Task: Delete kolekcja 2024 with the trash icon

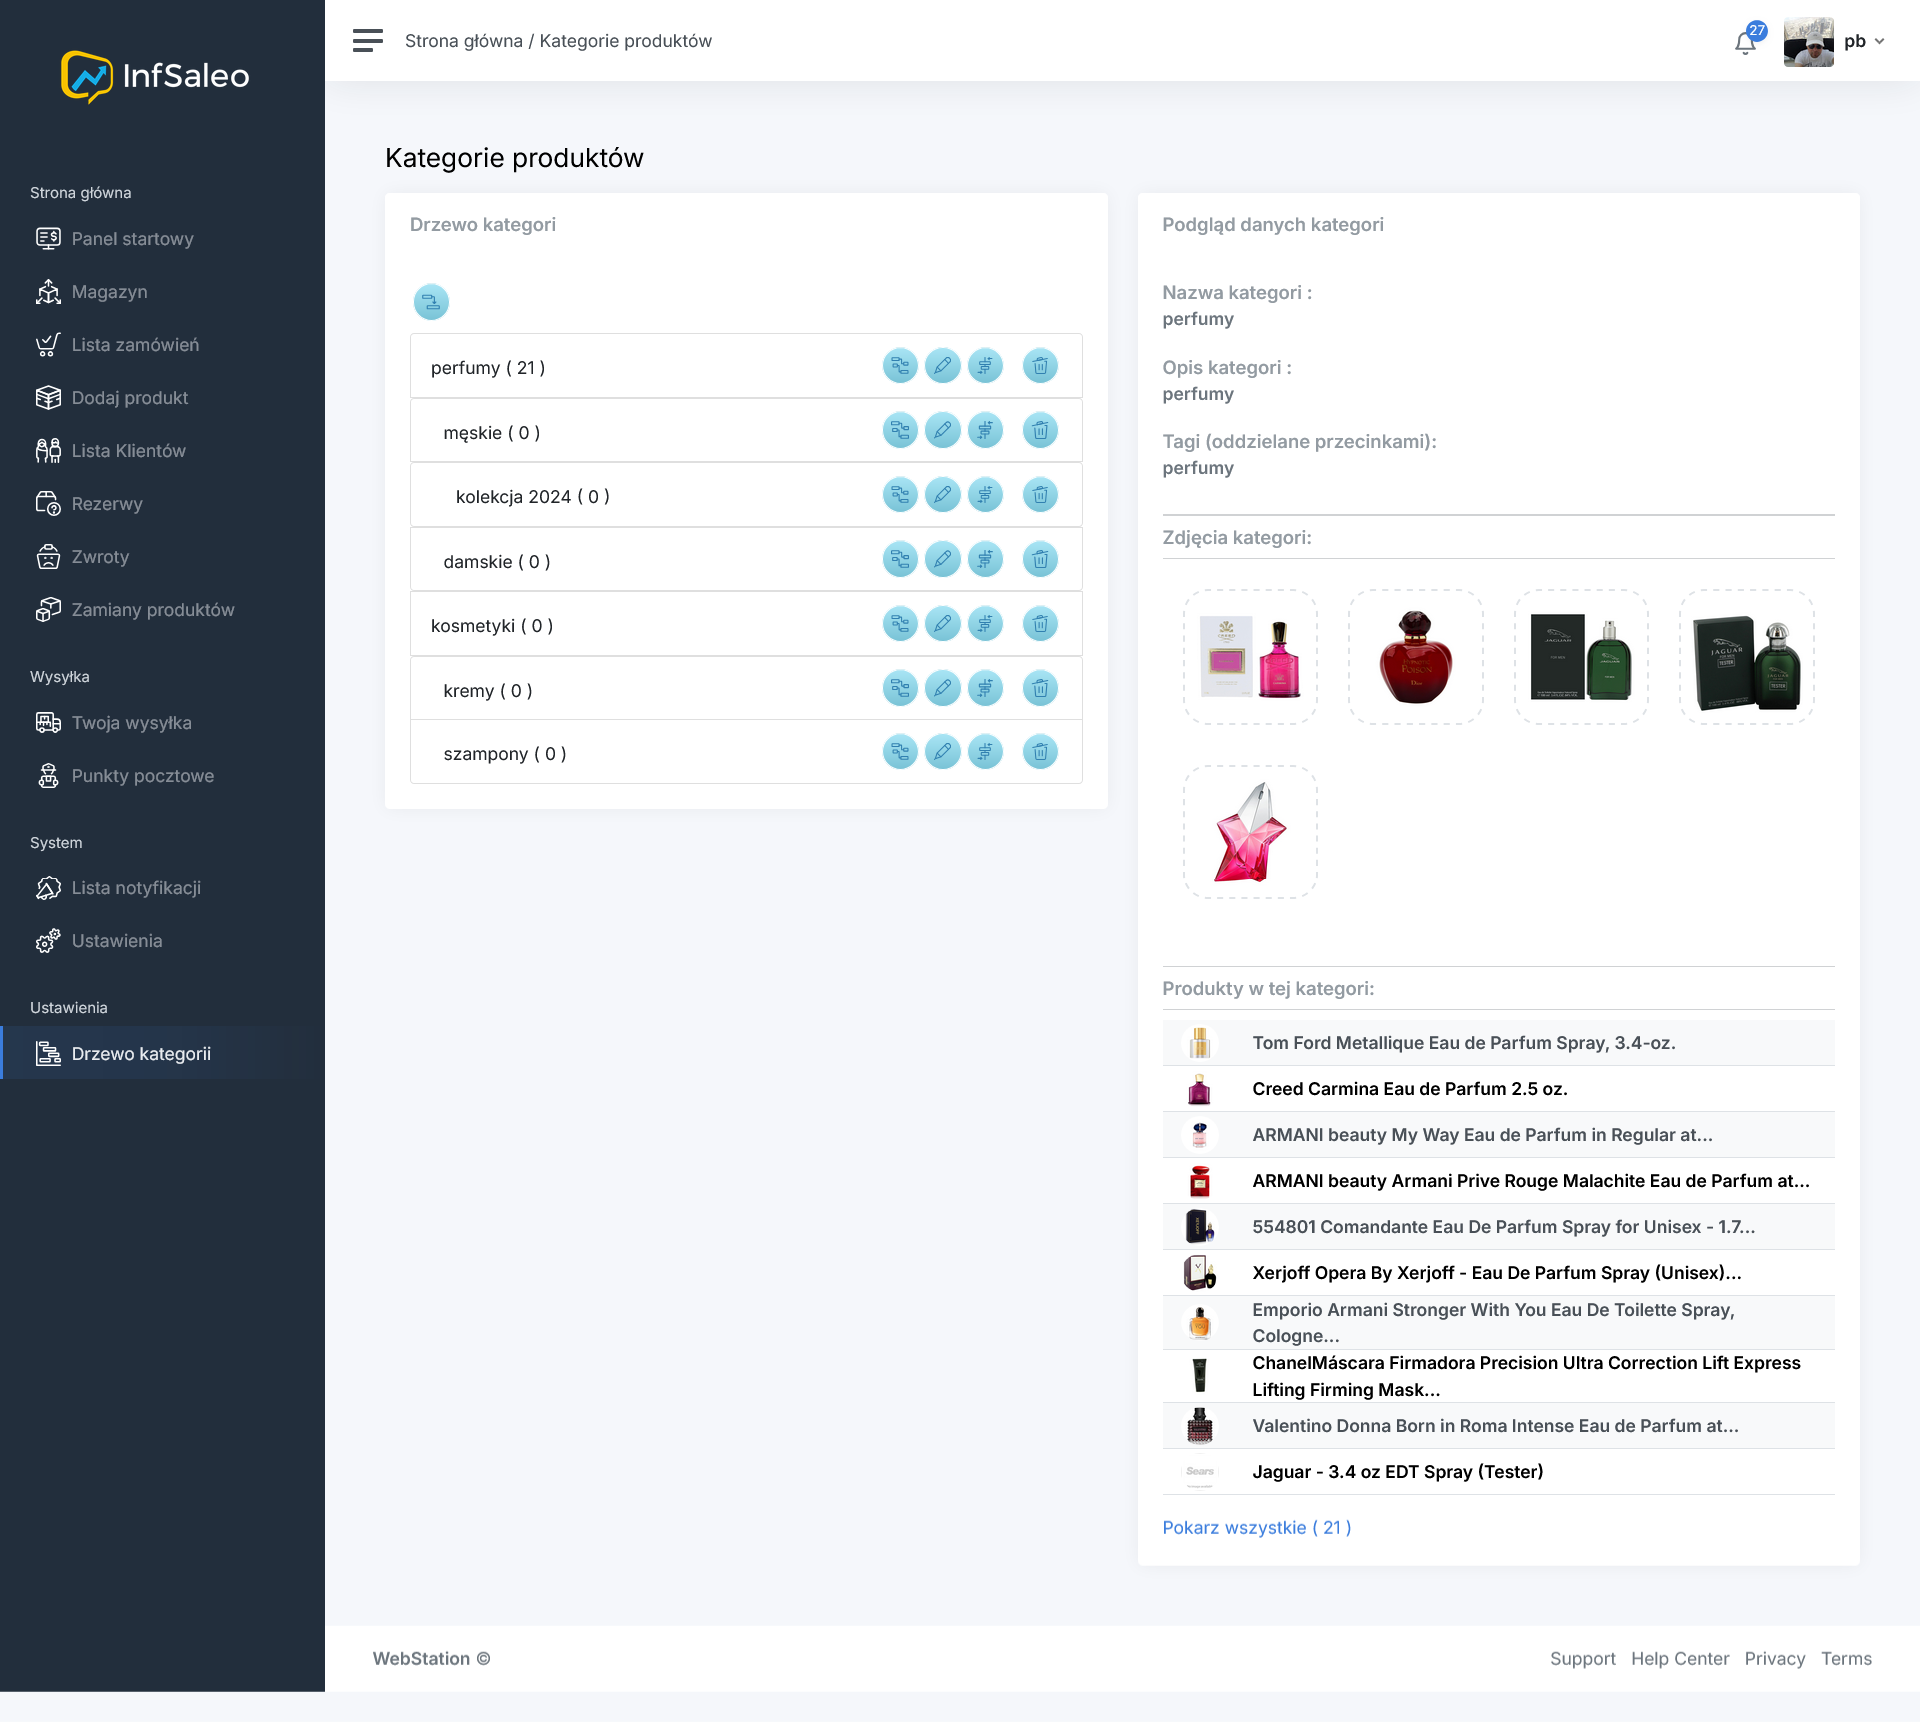Action: tap(1040, 494)
